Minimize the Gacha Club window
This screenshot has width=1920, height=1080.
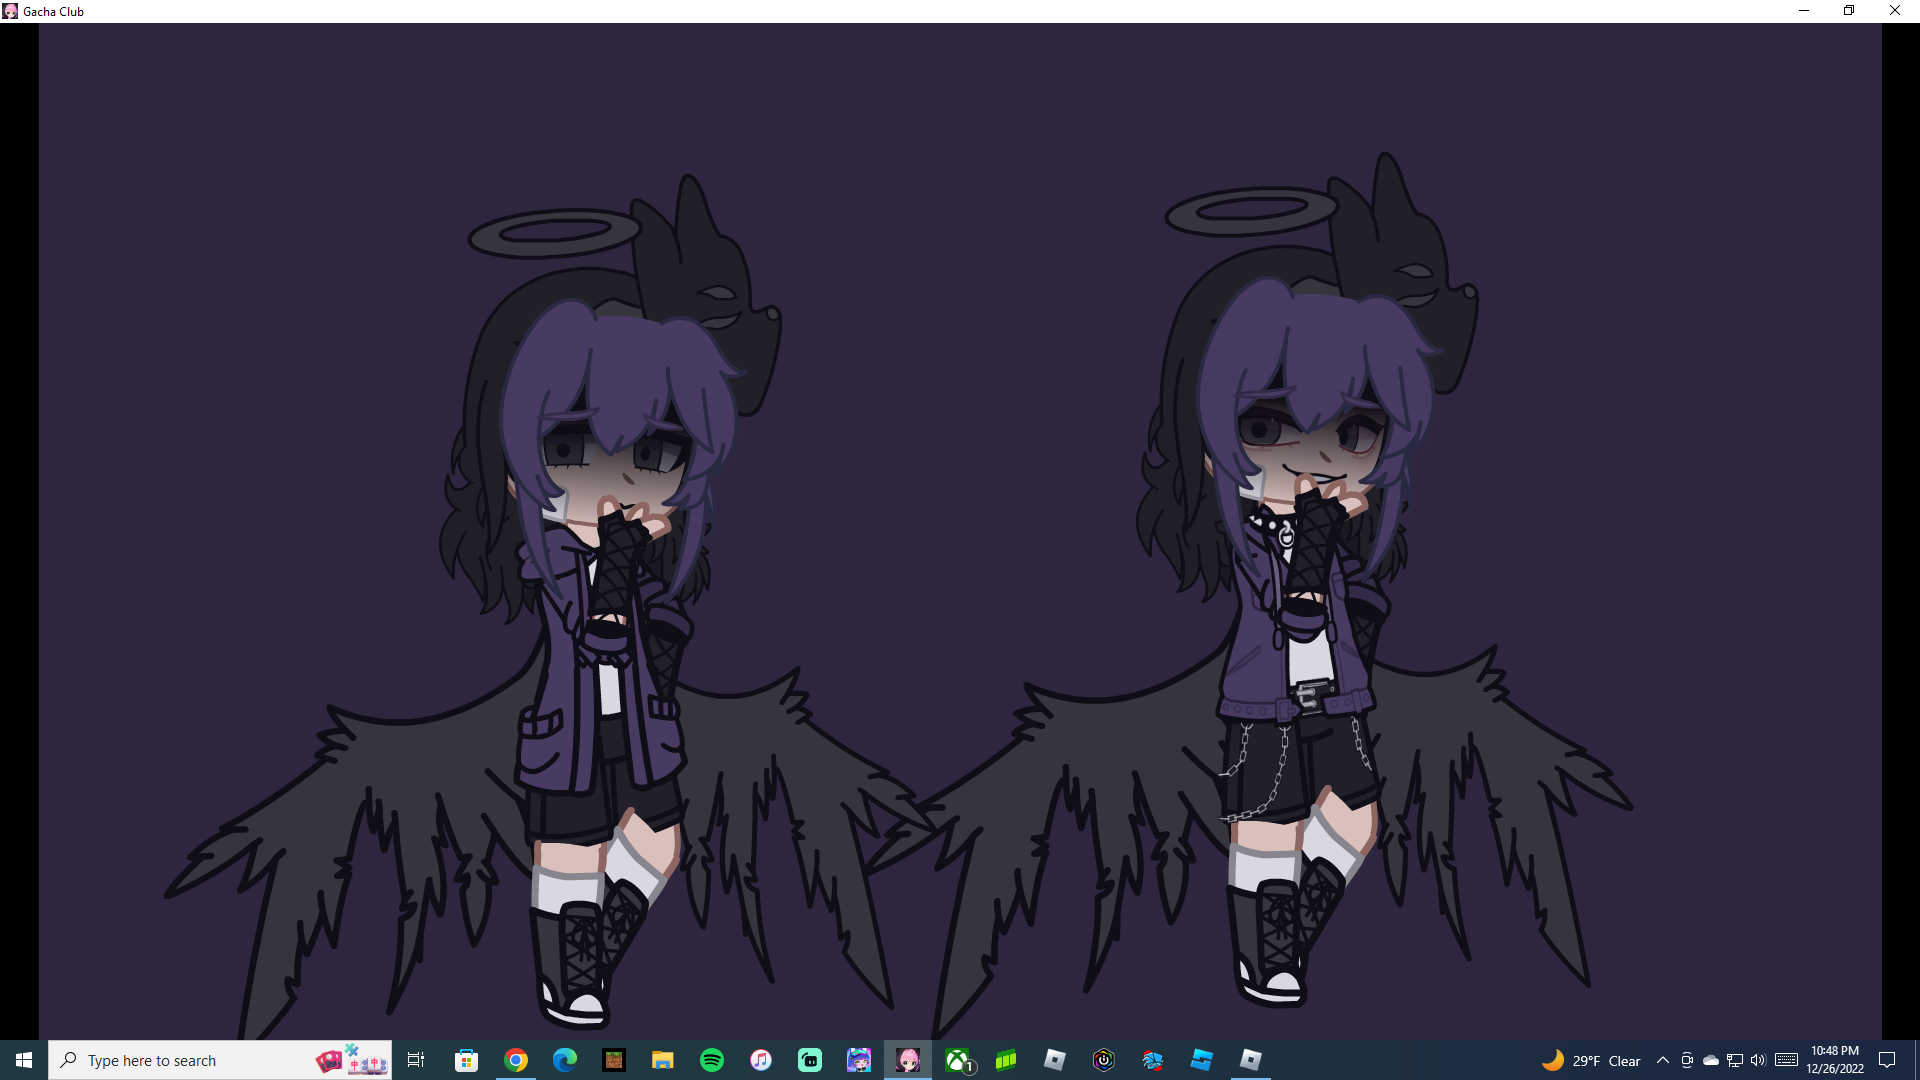(x=1804, y=11)
